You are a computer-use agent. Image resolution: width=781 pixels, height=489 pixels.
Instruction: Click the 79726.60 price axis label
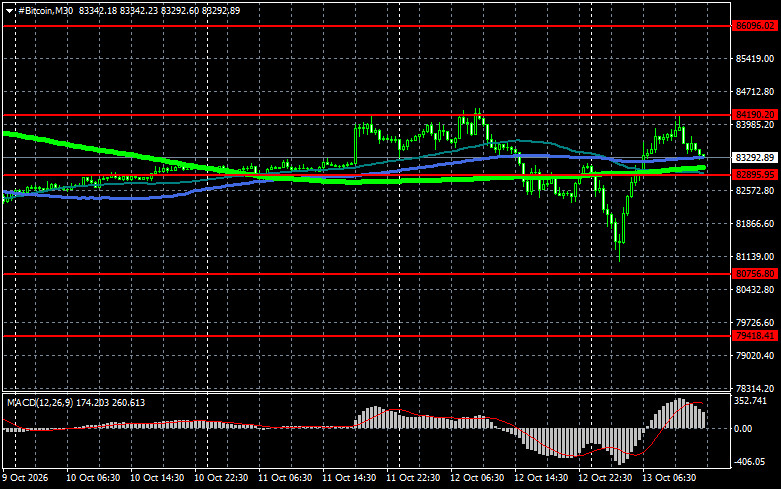[x=755, y=323]
